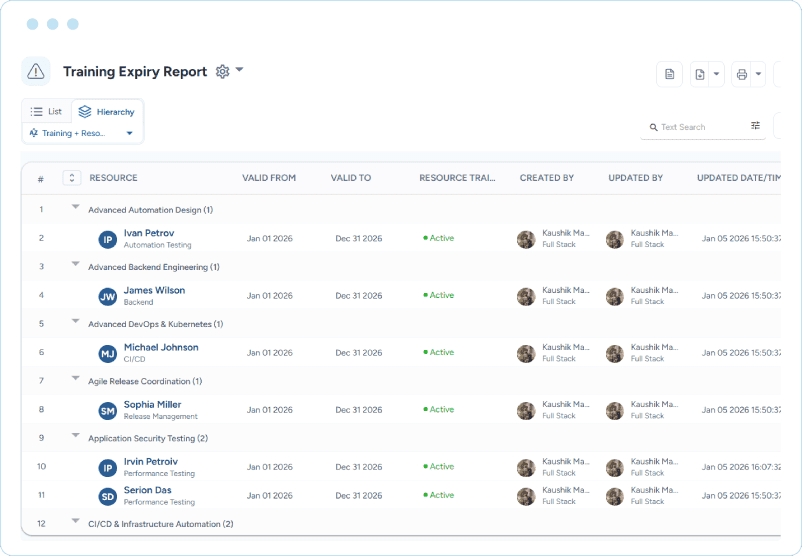Open Ivan Petrov resource link

tap(149, 233)
